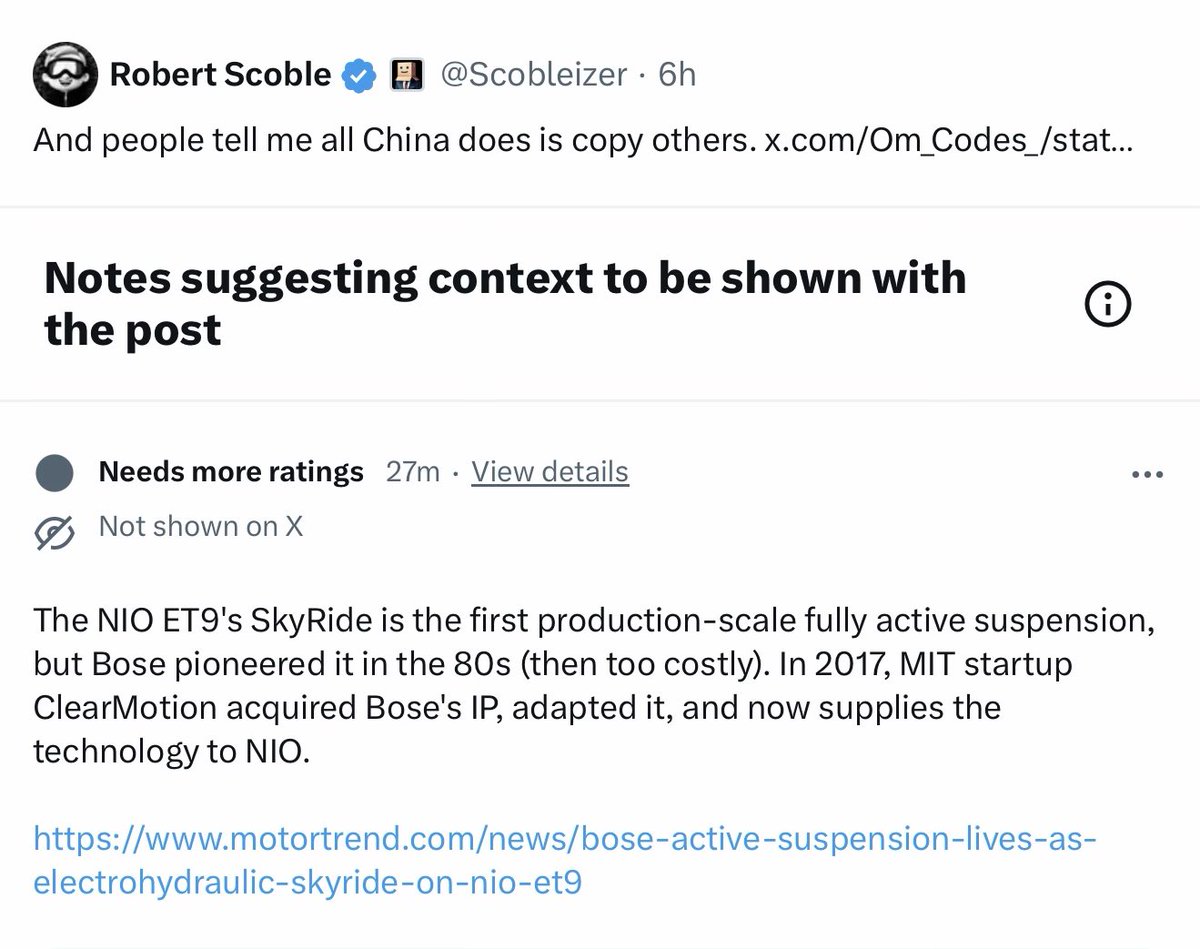Click the Robert Scoble display name
This screenshot has height=949, width=1200.
[x=220, y=74]
